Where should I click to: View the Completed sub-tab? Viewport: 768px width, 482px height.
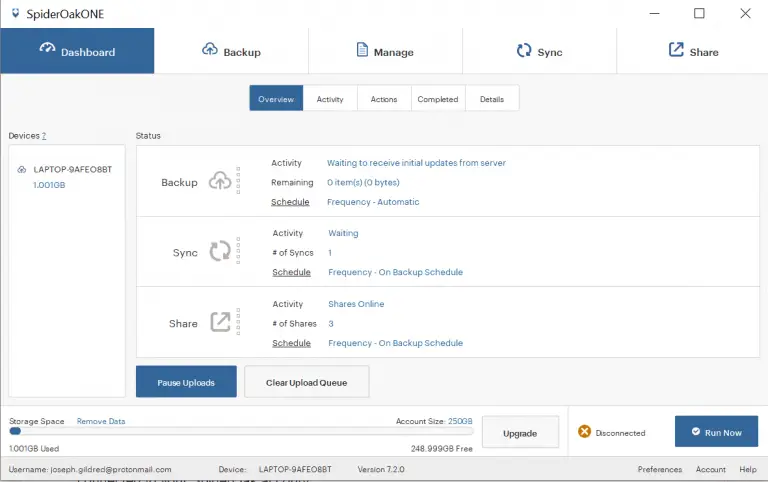pyautogui.click(x=438, y=98)
